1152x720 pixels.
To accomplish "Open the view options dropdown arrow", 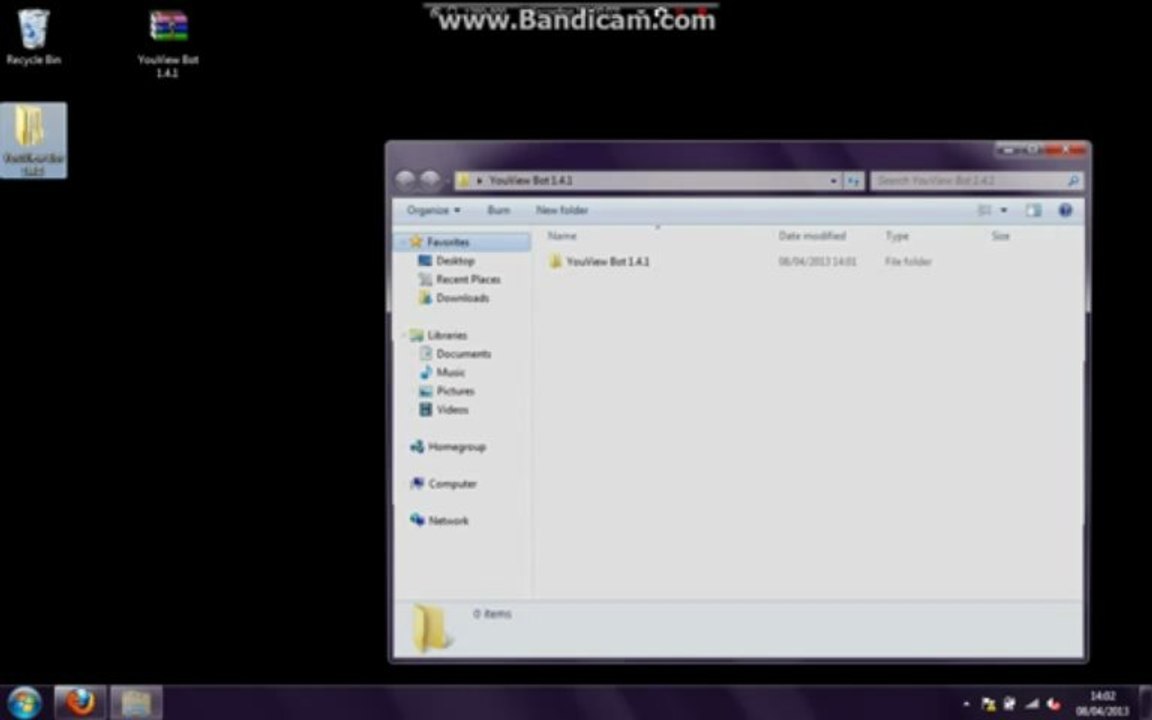I will (1004, 210).
